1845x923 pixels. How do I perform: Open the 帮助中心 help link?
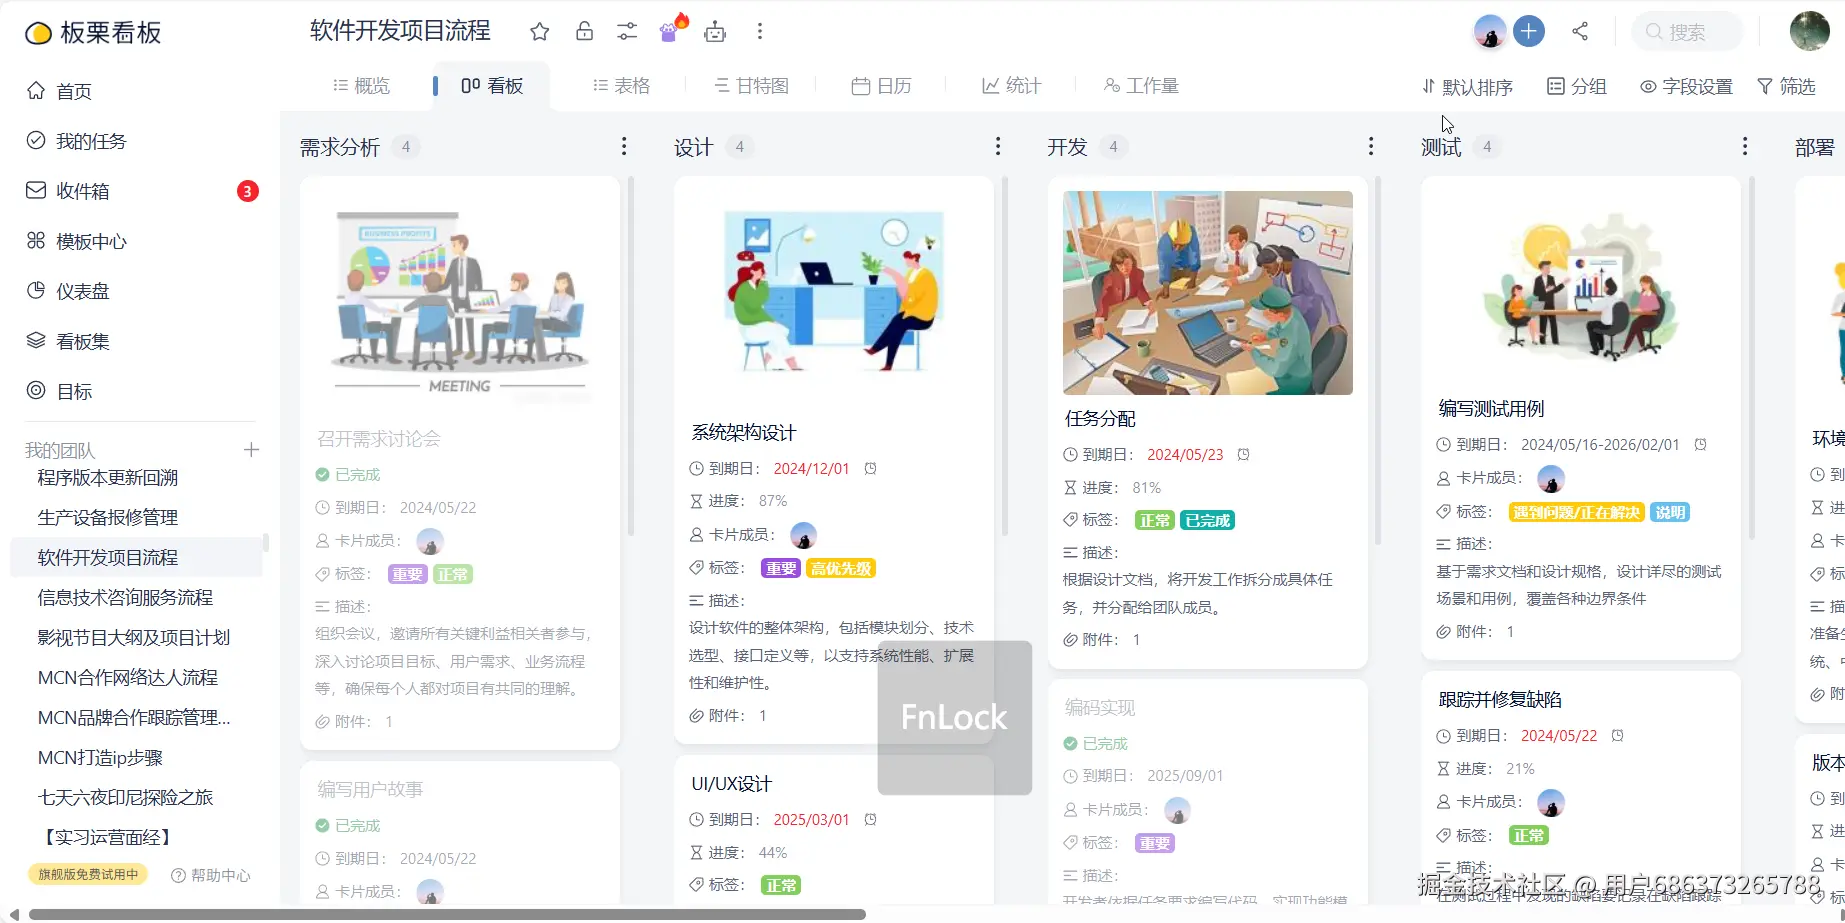point(211,875)
